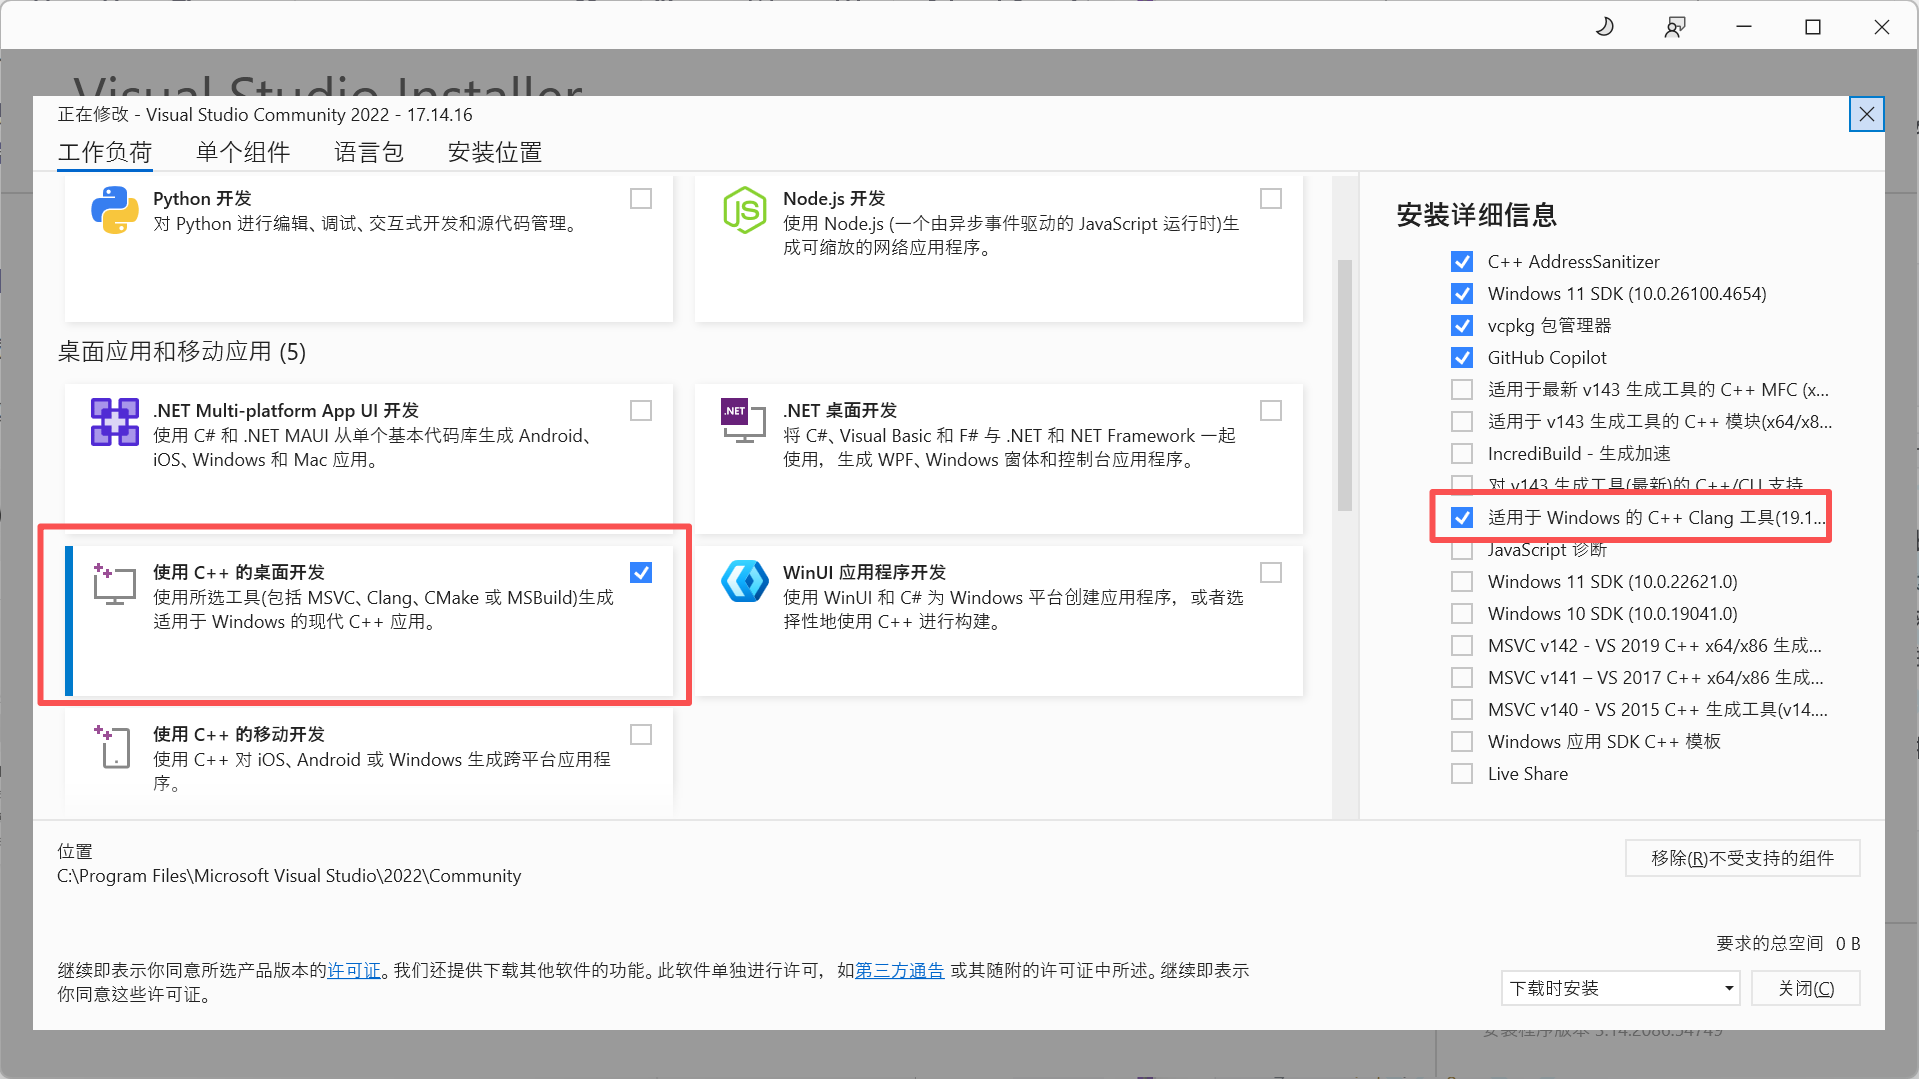Uncheck 使用 C++ 的桌面开发 workload
Viewport: 1919px width, 1079px height.
(641, 573)
